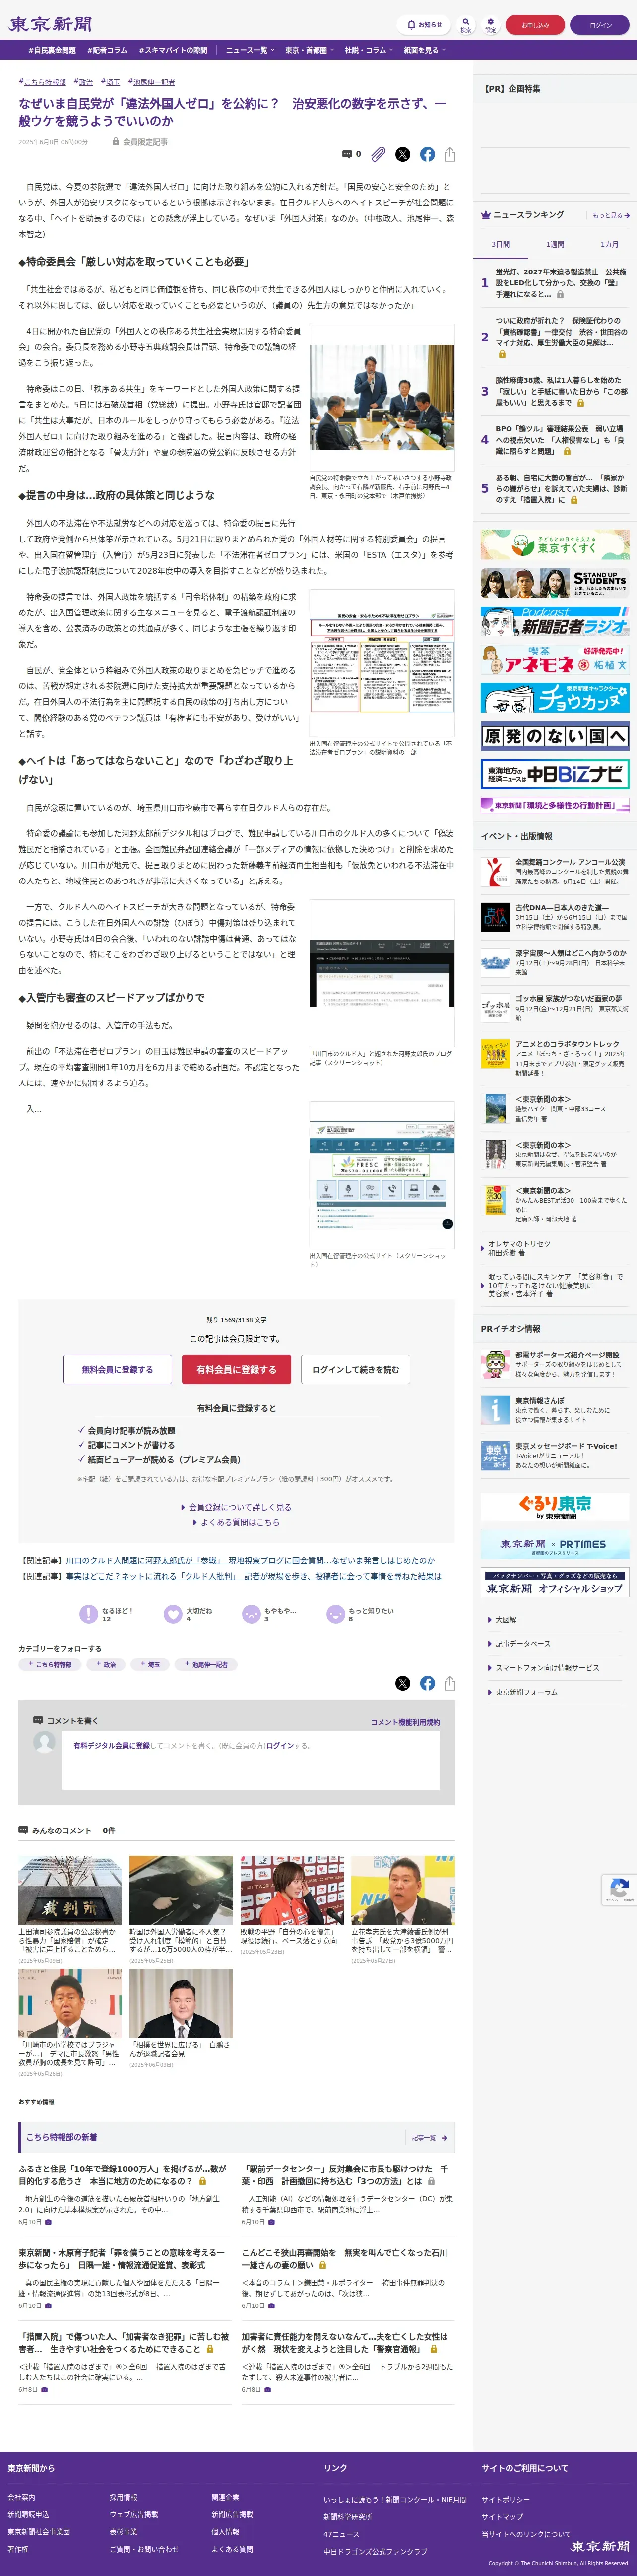Open share menu icon below headline
Viewport: 637px width, 2576px height.
(x=450, y=154)
